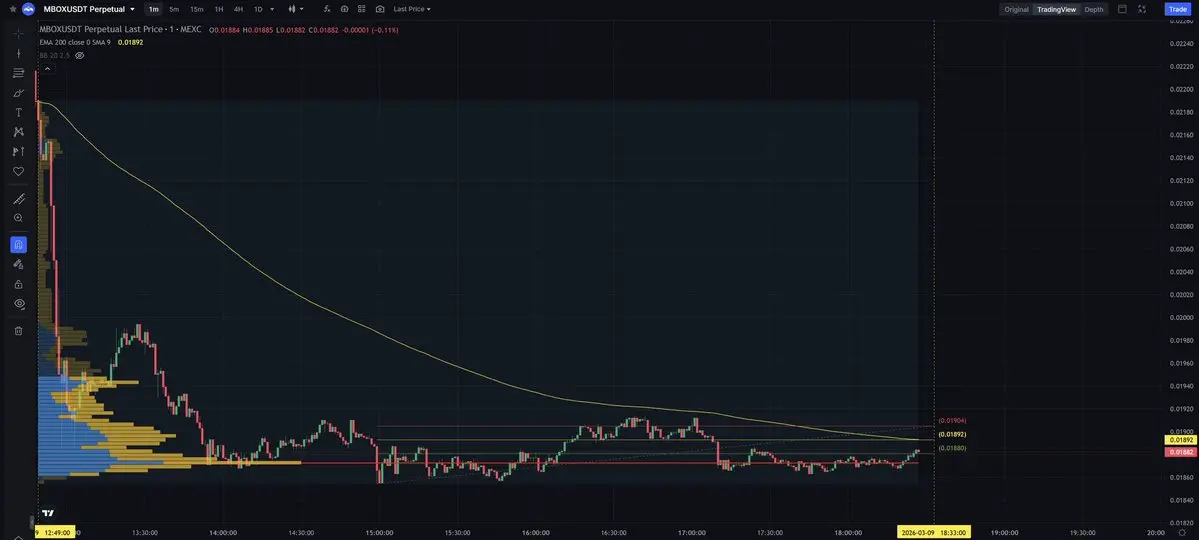Reset time scale with bottom-right settings icon

(x=1181, y=532)
